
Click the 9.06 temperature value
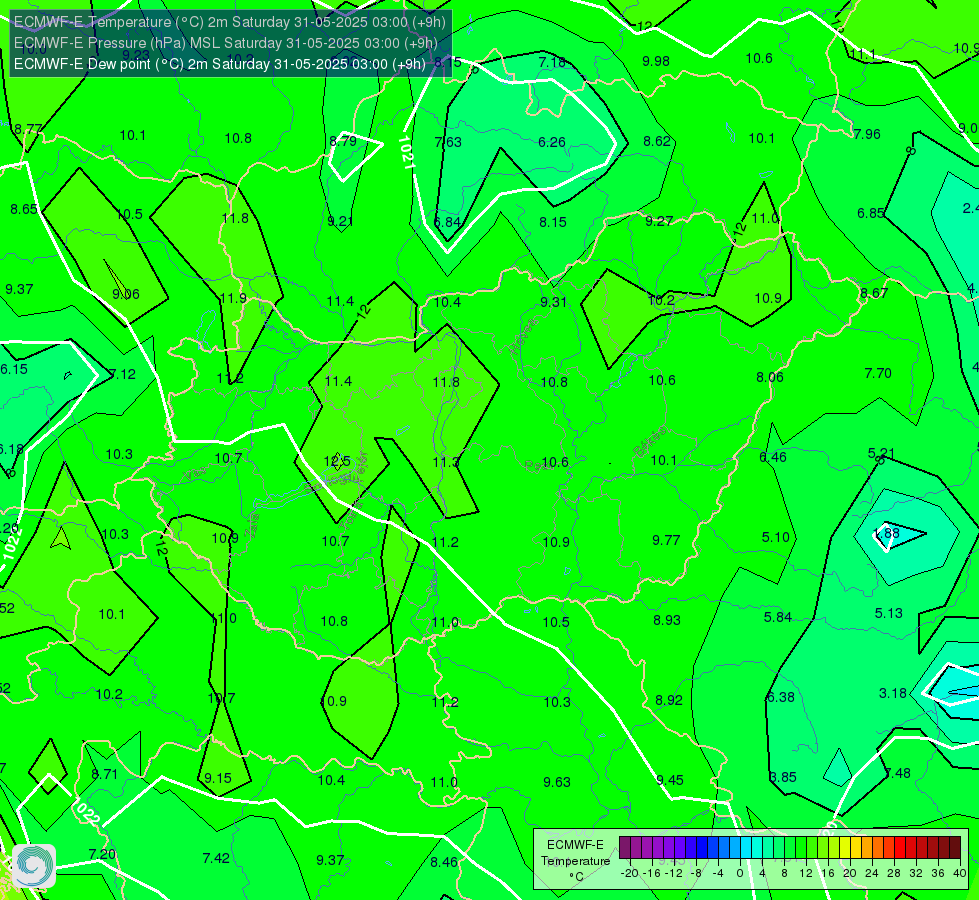pyautogui.click(x=126, y=294)
